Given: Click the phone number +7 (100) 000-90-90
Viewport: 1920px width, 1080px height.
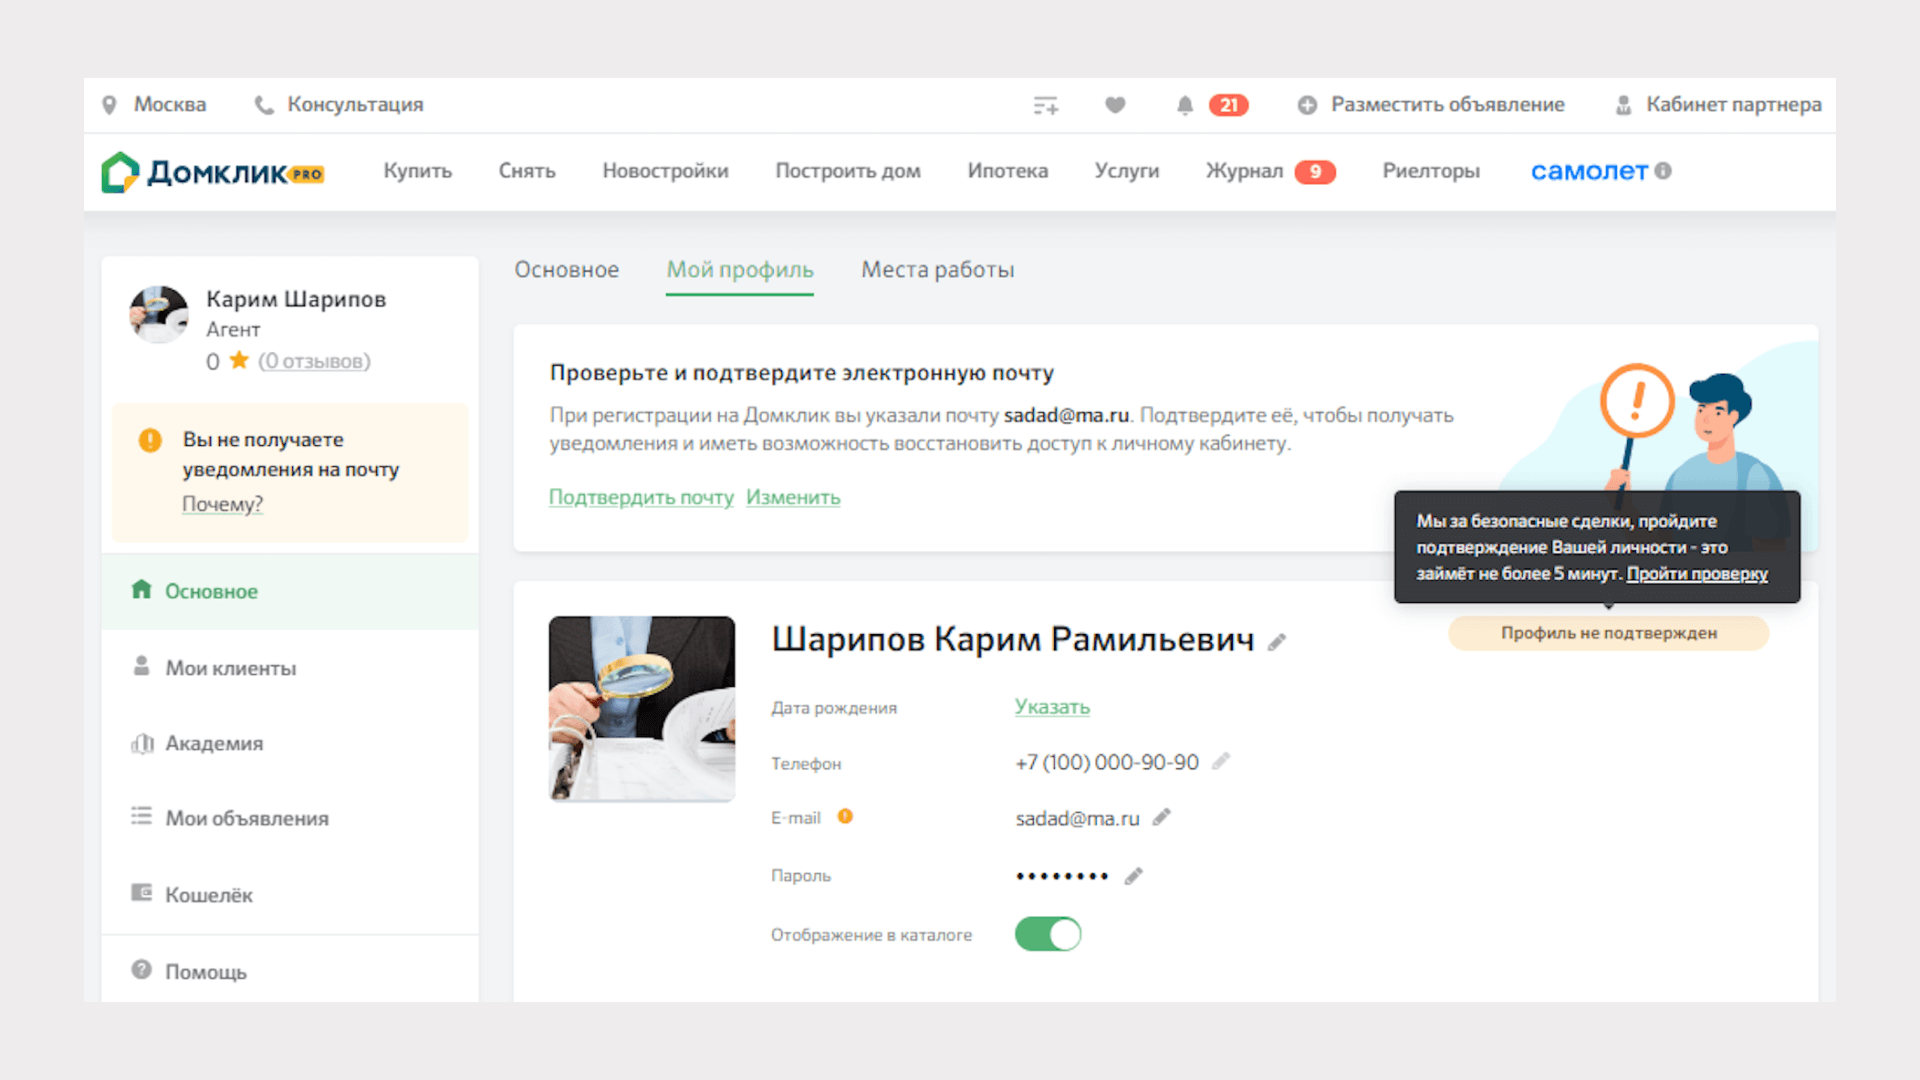Looking at the screenshot, I should (1107, 762).
